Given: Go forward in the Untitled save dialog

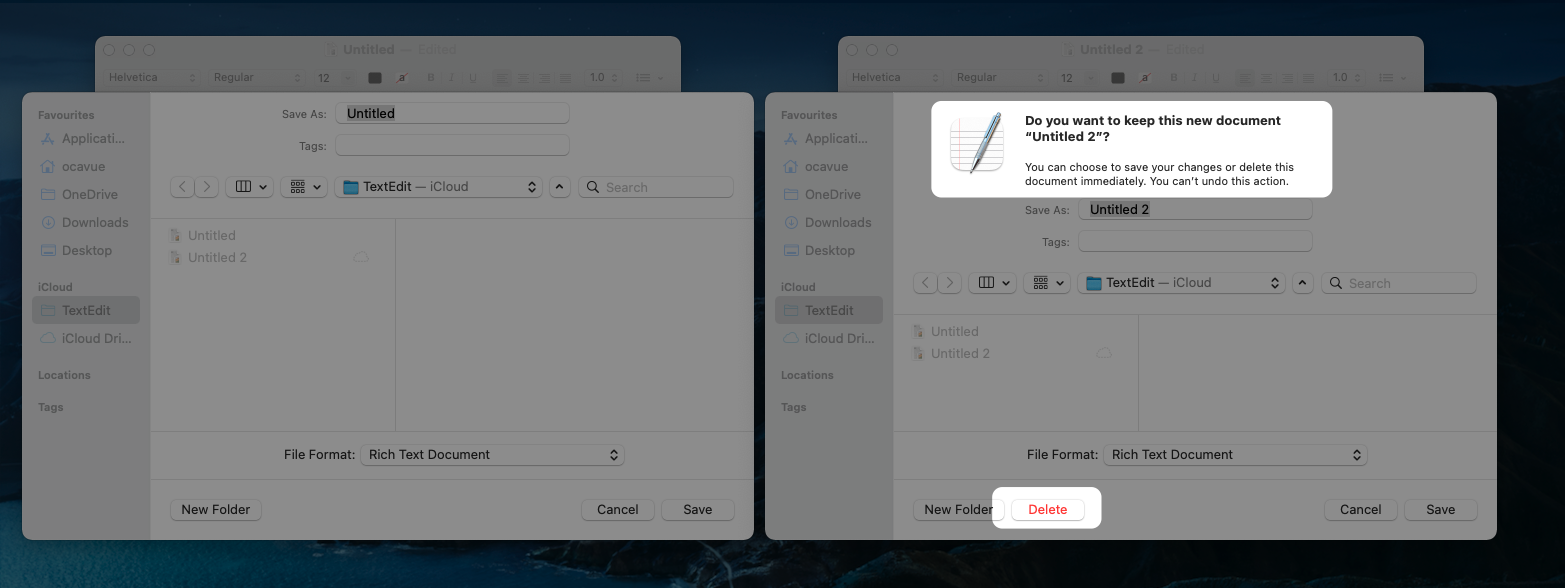Looking at the screenshot, I should click(207, 187).
